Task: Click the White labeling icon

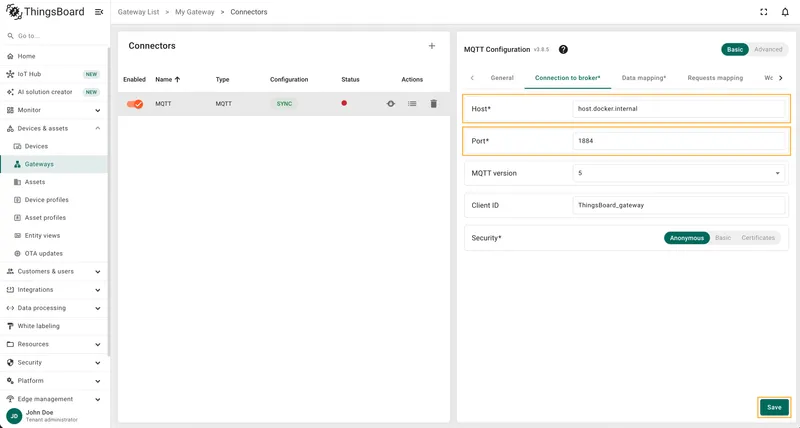Action: pos(10,326)
